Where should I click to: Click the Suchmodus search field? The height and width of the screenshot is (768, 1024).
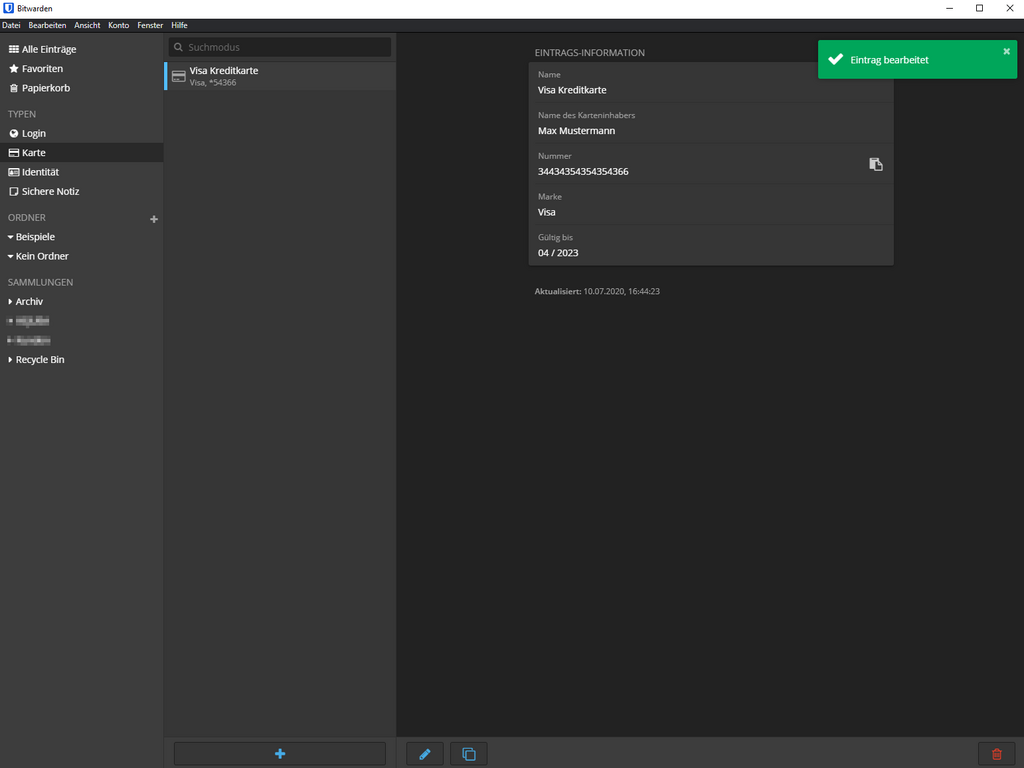280,47
